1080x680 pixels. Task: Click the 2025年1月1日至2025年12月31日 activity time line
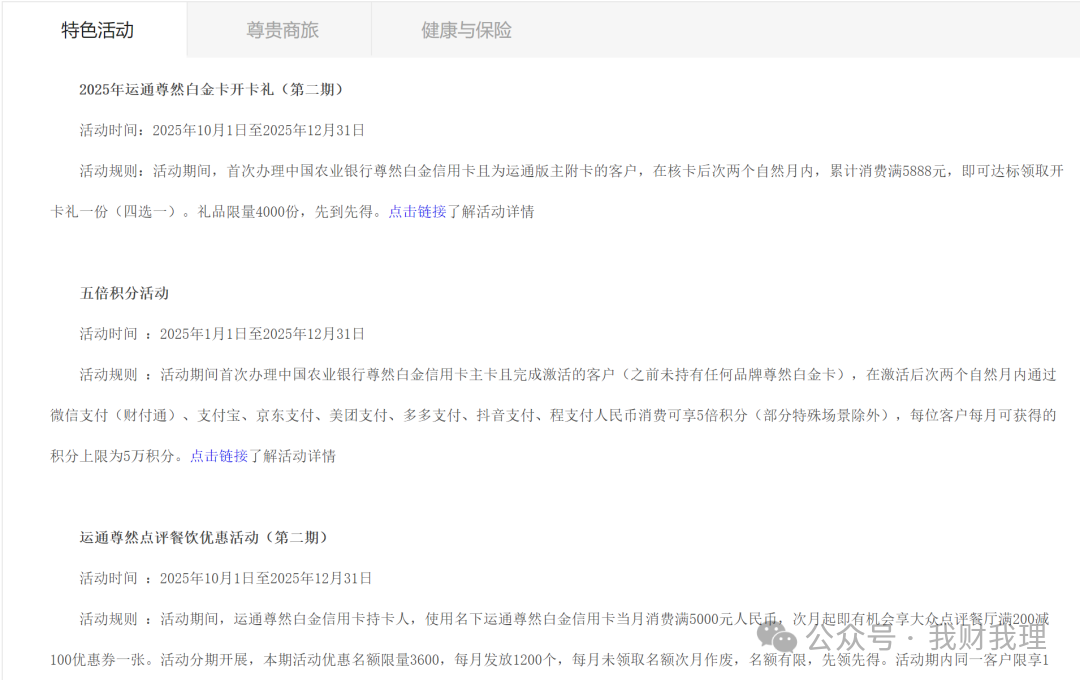(x=222, y=333)
